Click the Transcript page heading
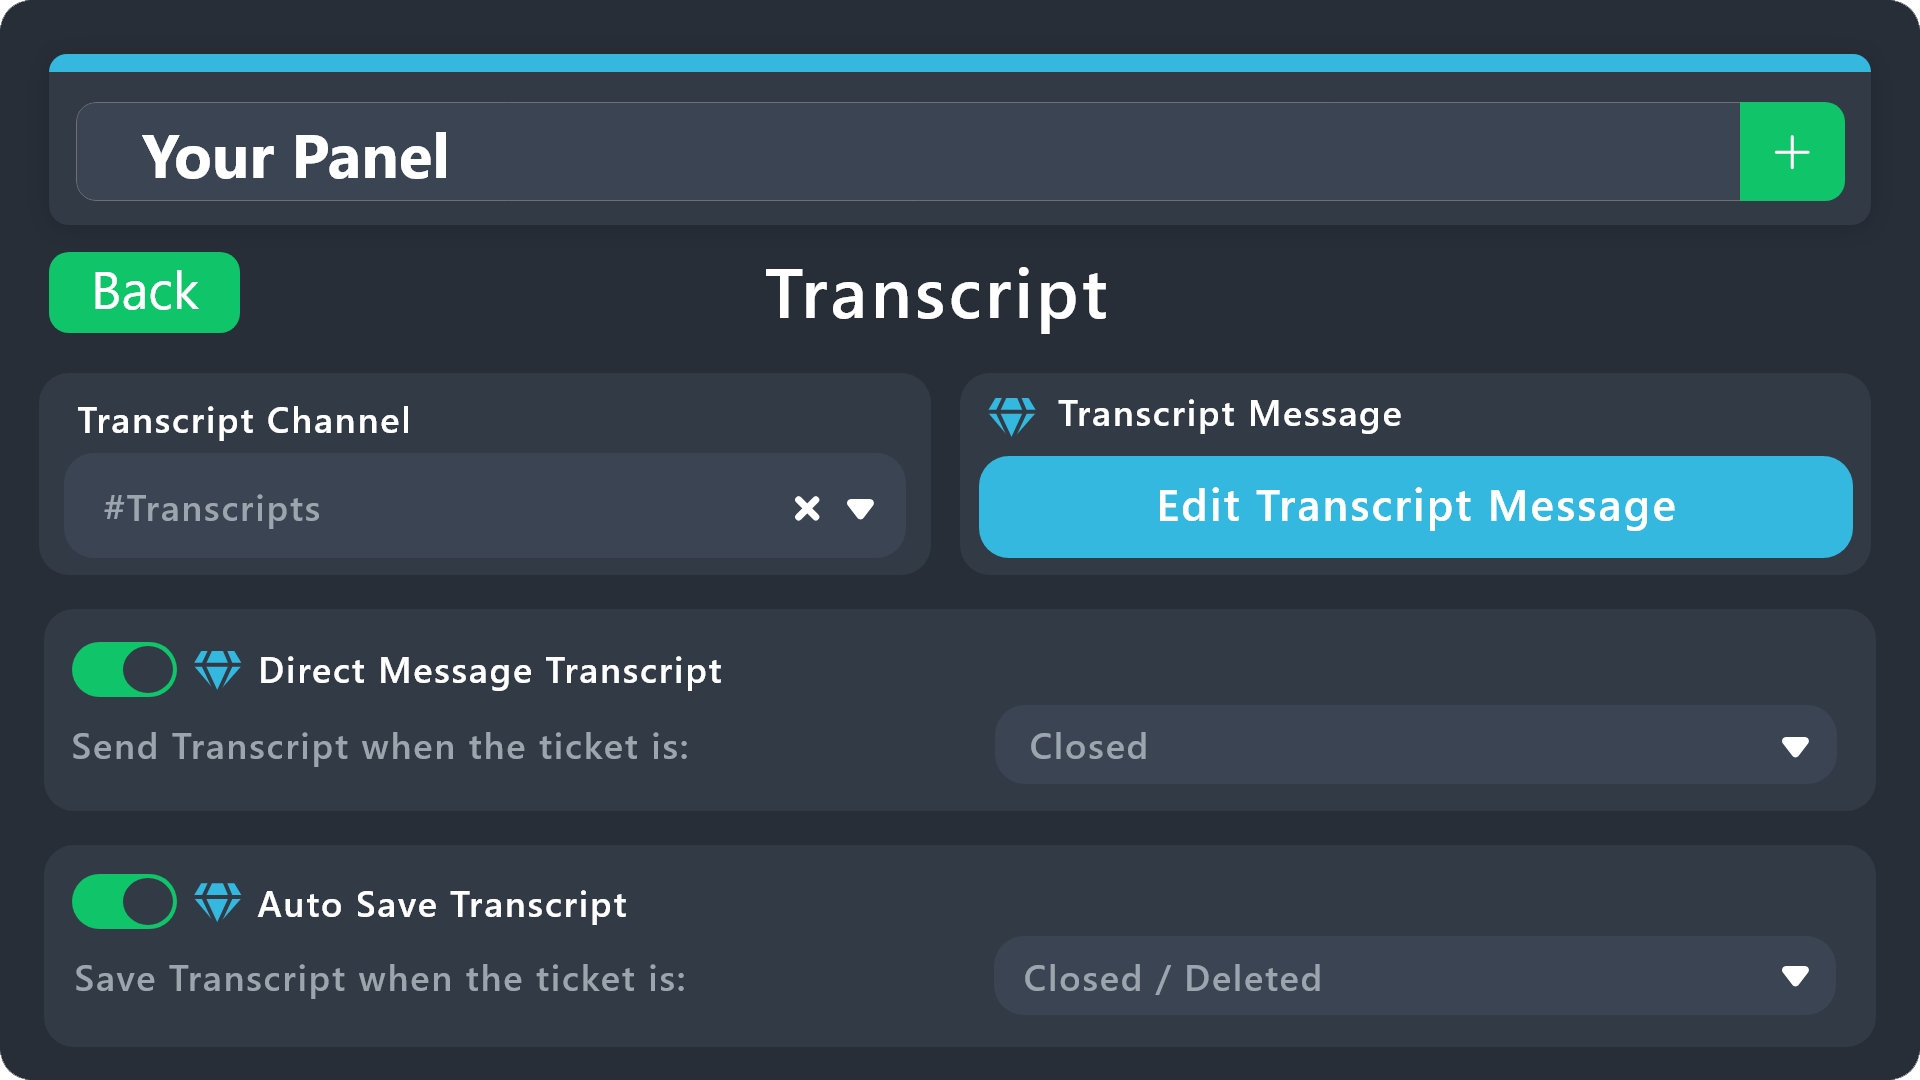This screenshot has height=1080, width=1920. tap(937, 295)
